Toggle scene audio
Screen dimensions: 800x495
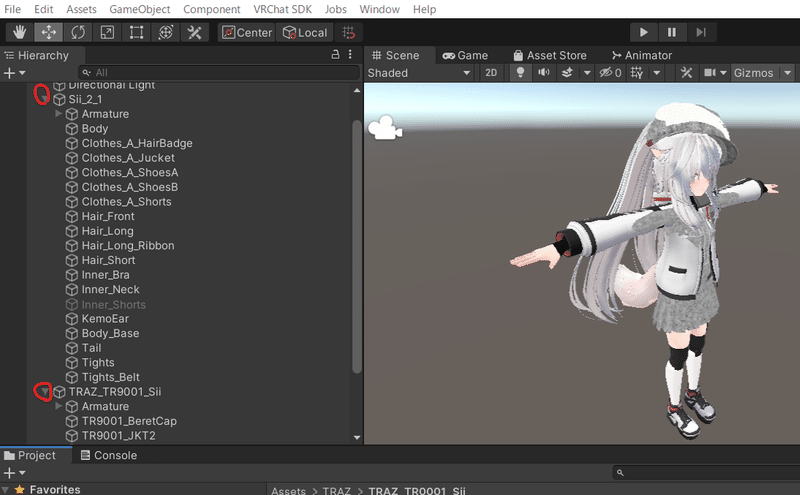click(x=544, y=73)
